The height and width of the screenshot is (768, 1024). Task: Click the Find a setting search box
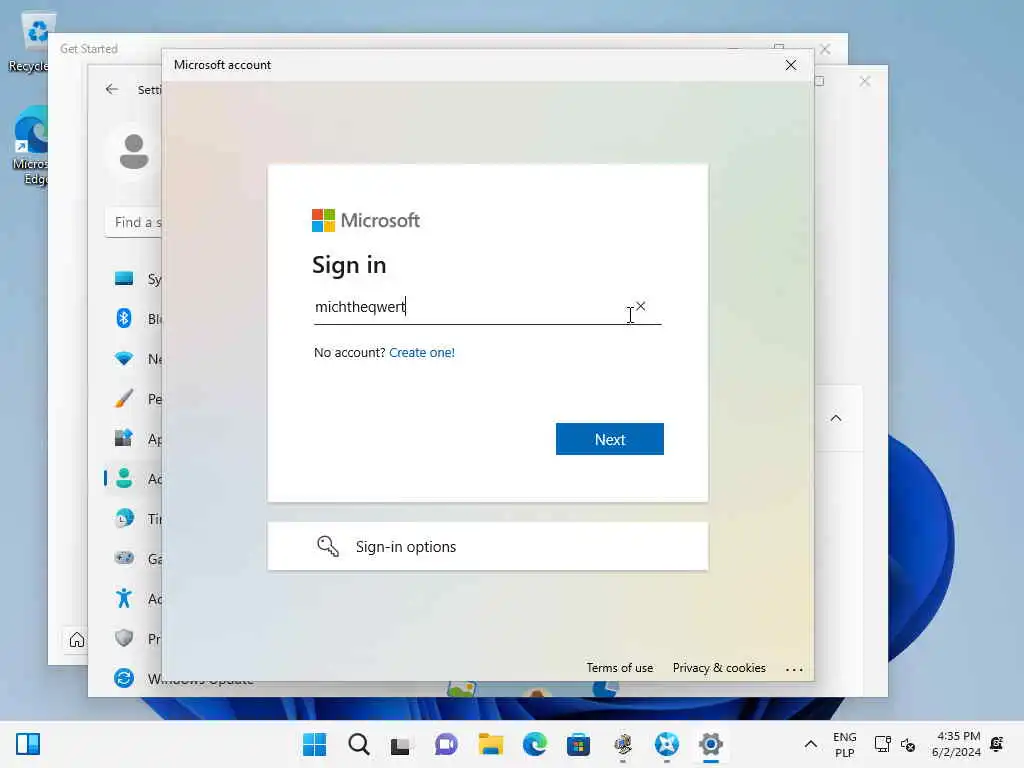[133, 222]
